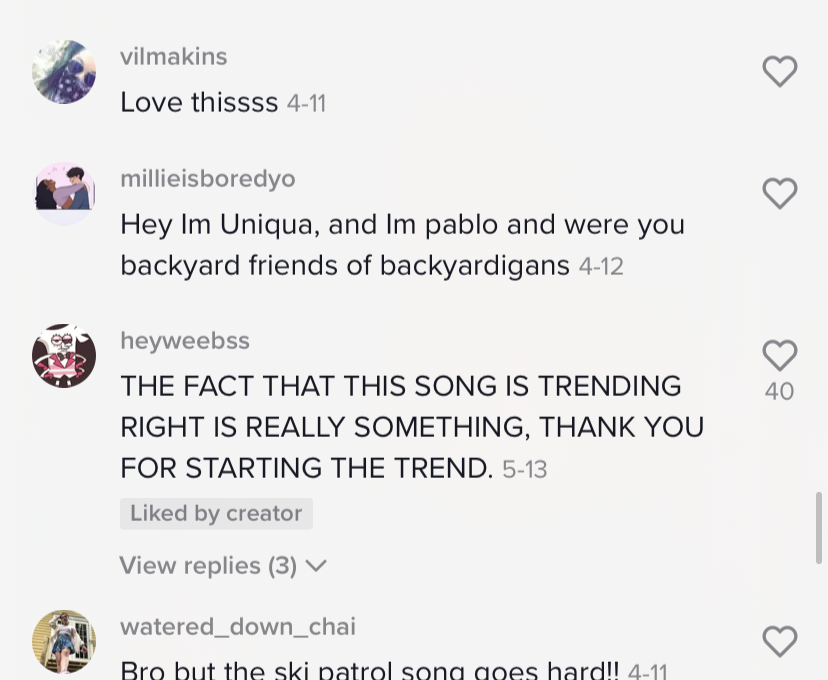The image size is (828, 680).
Task: Open the millieisboredyo username
Action: click(207, 179)
